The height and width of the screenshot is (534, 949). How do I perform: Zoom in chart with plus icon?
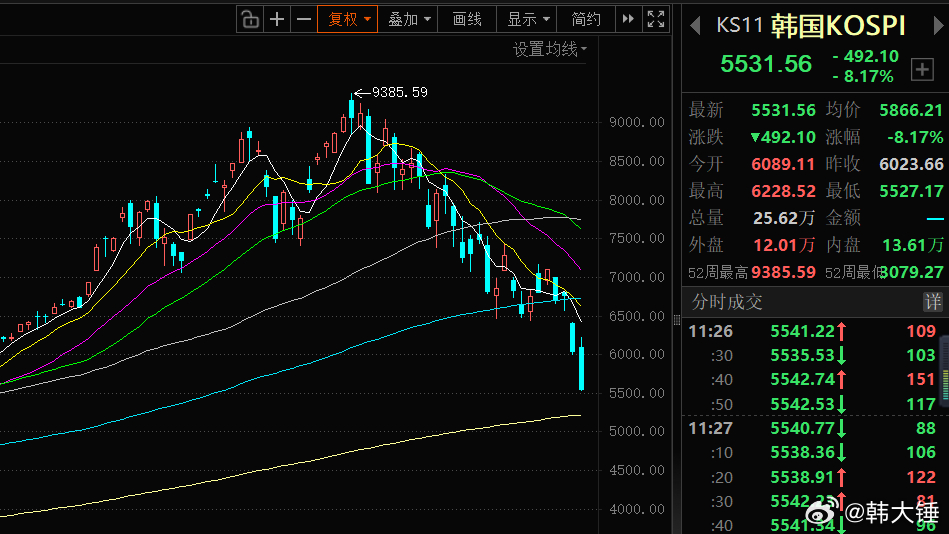click(x=277, y=19)
